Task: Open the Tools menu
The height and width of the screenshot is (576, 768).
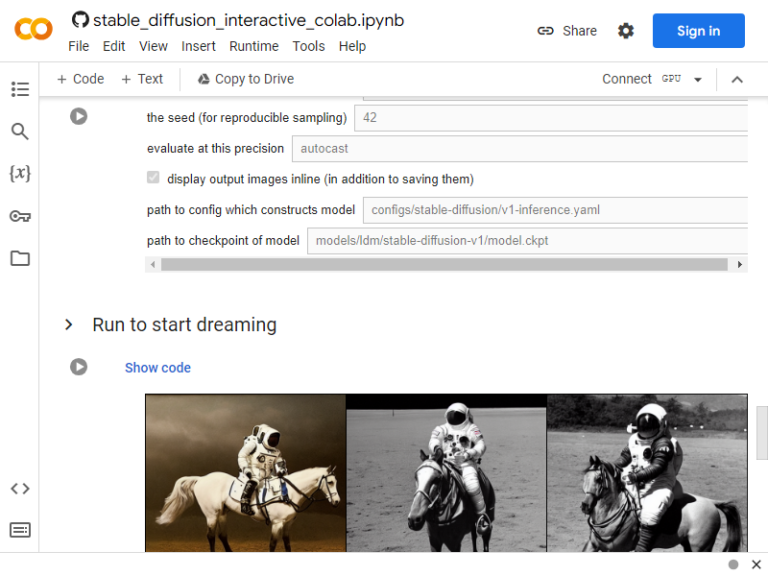Action: 309,46
